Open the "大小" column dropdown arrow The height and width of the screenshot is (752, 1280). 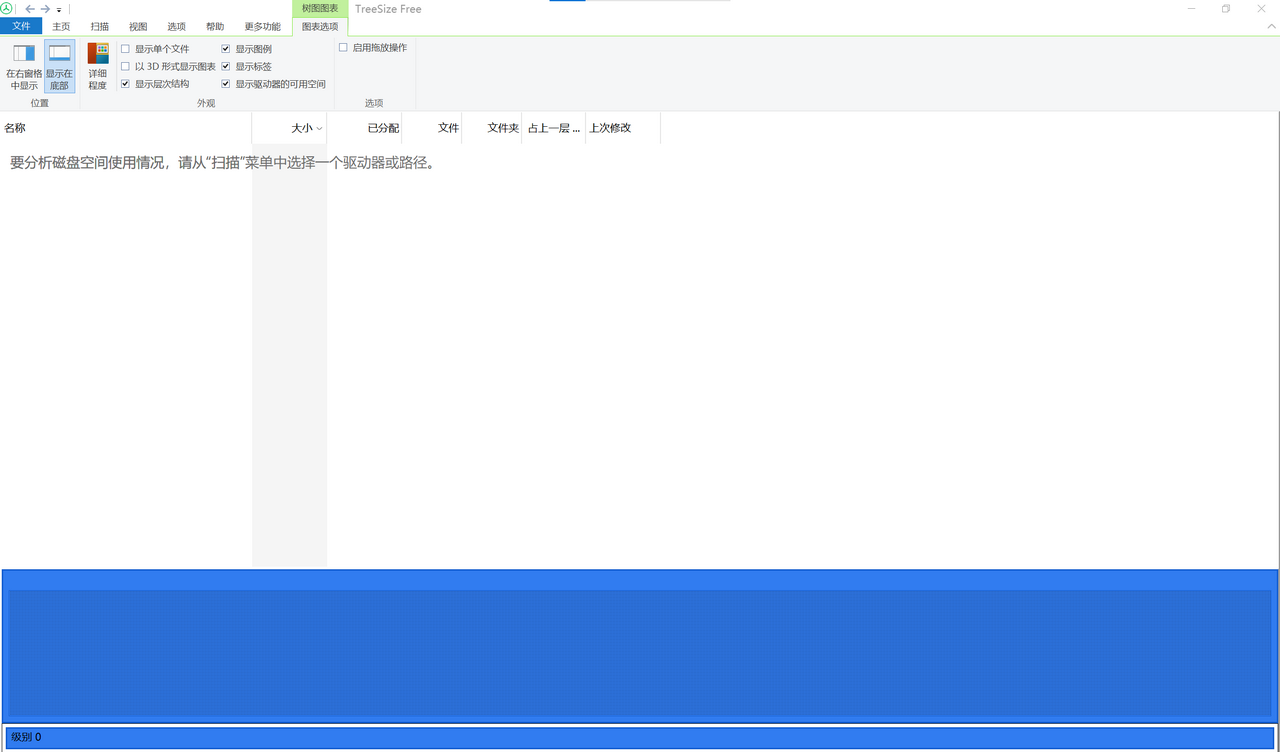click(318, 128)
